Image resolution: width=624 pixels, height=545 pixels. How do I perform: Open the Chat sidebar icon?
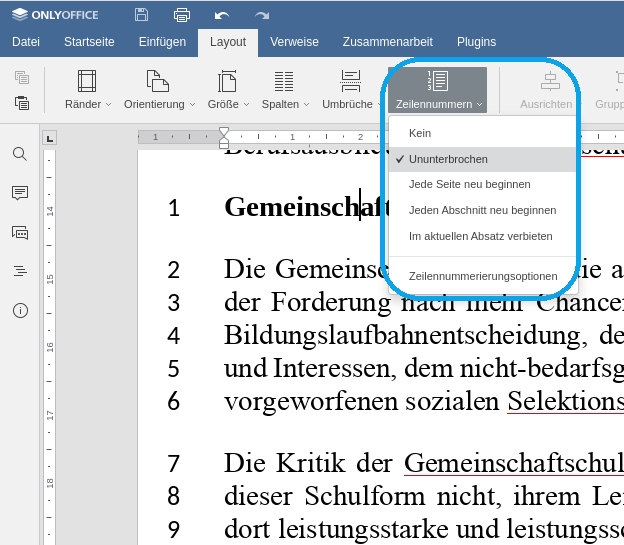(20, 232)
